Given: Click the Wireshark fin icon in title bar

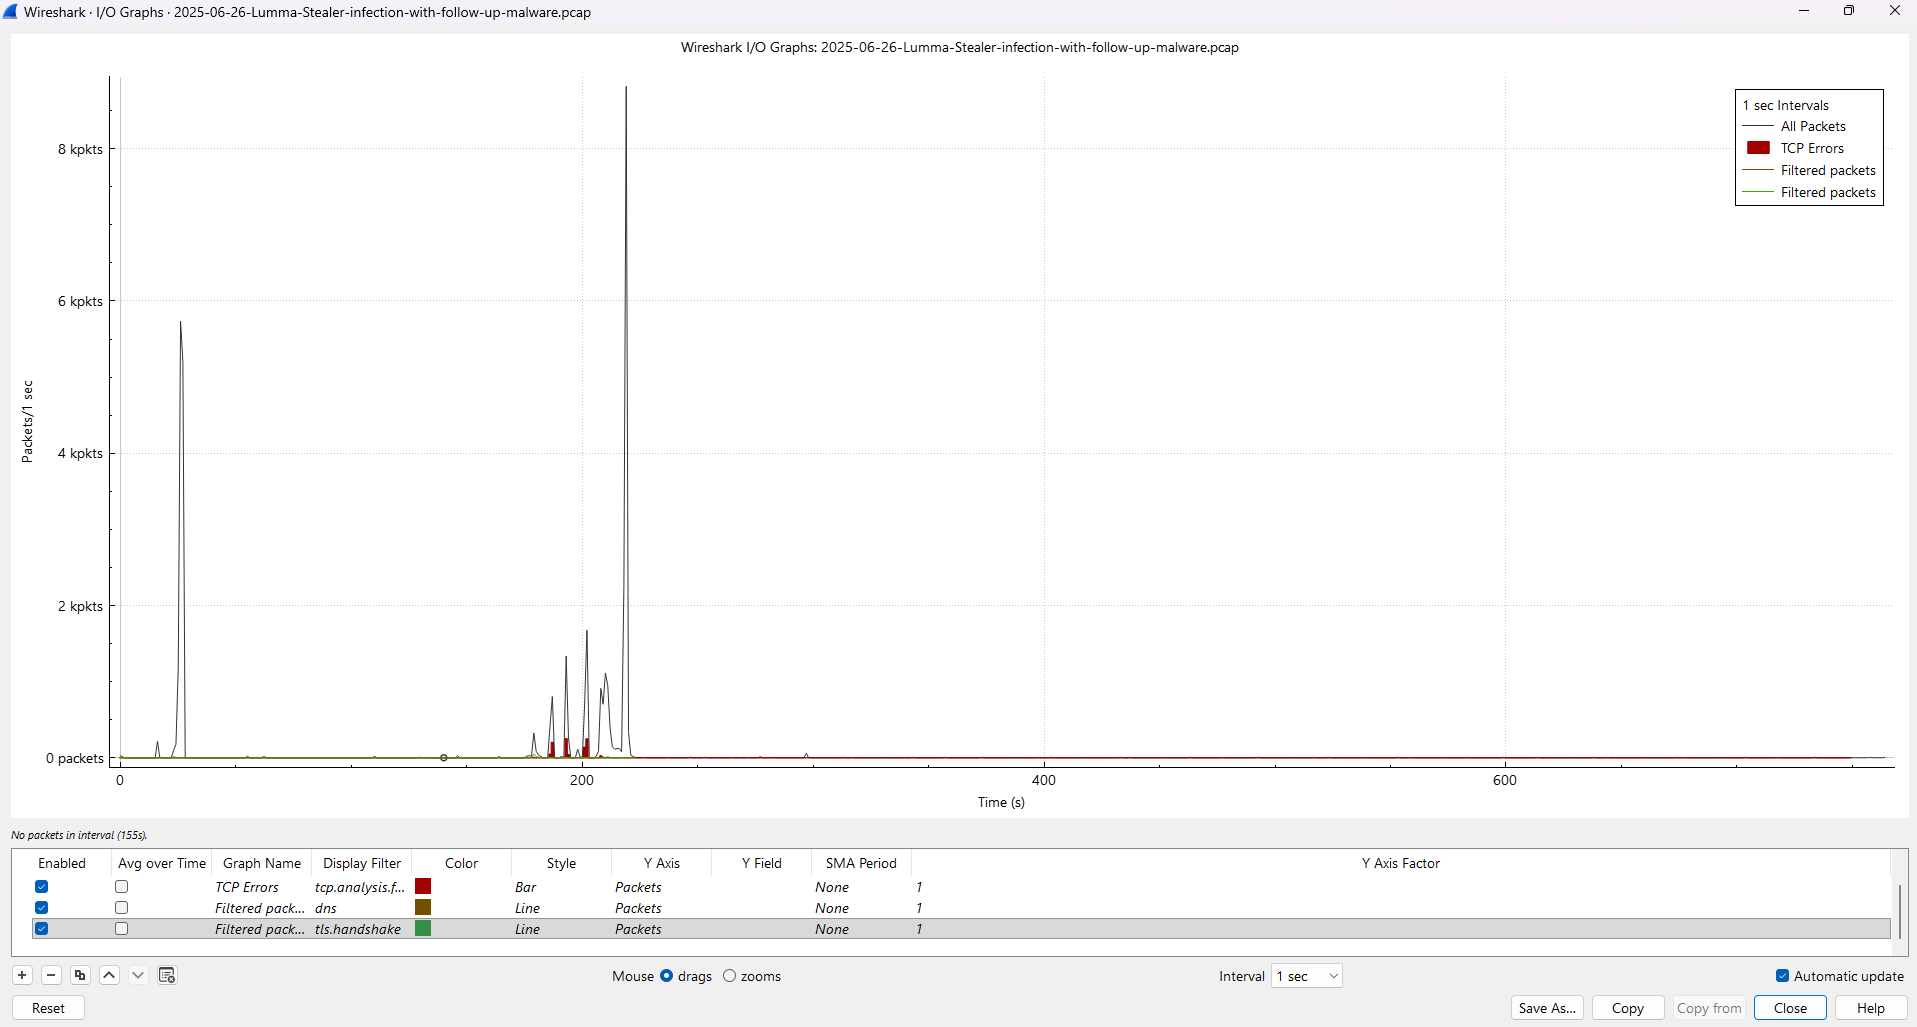Looking at the screenshot, I should 10,12.
